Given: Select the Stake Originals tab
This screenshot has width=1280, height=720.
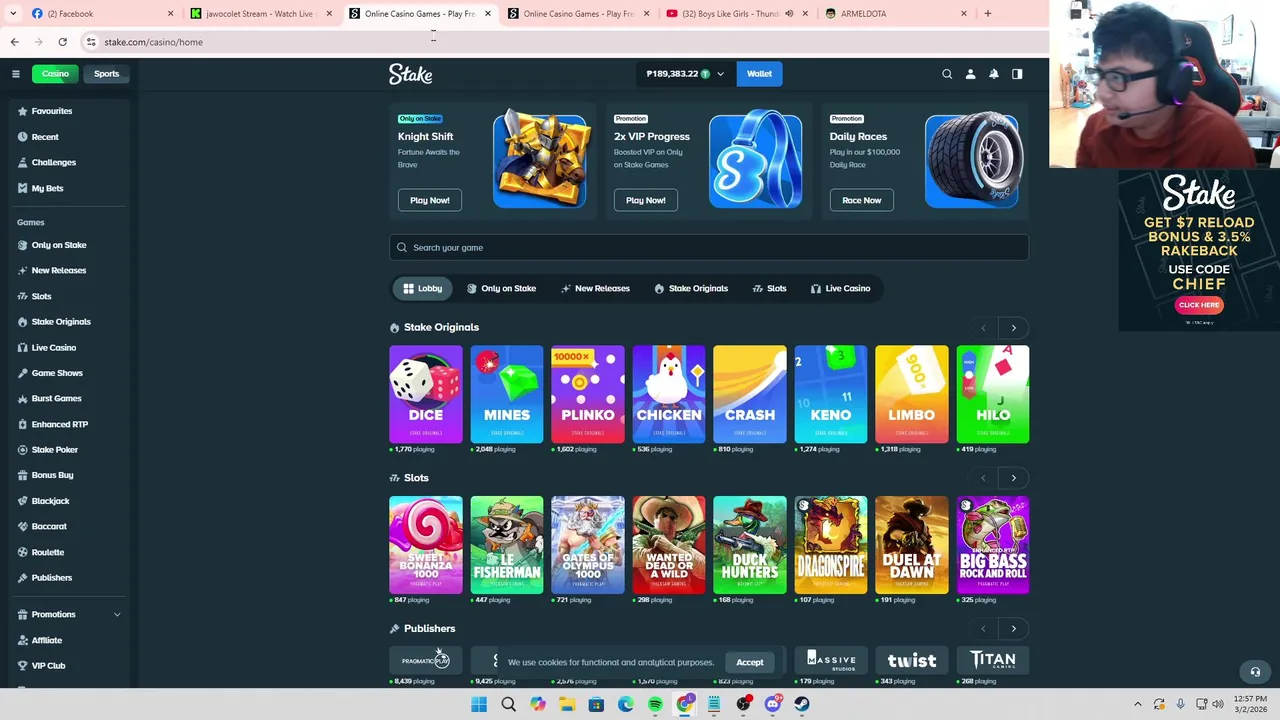Looking at the screenshot, I should click(691, 288).
